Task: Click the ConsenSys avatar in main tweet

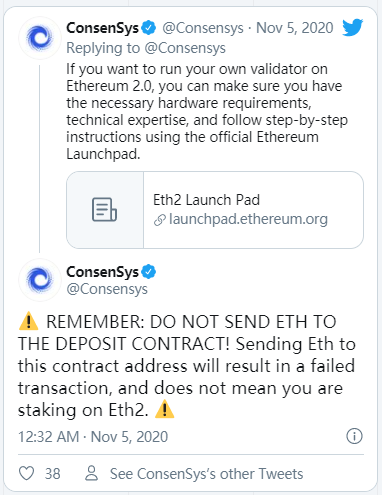Action: click(40, 280)
